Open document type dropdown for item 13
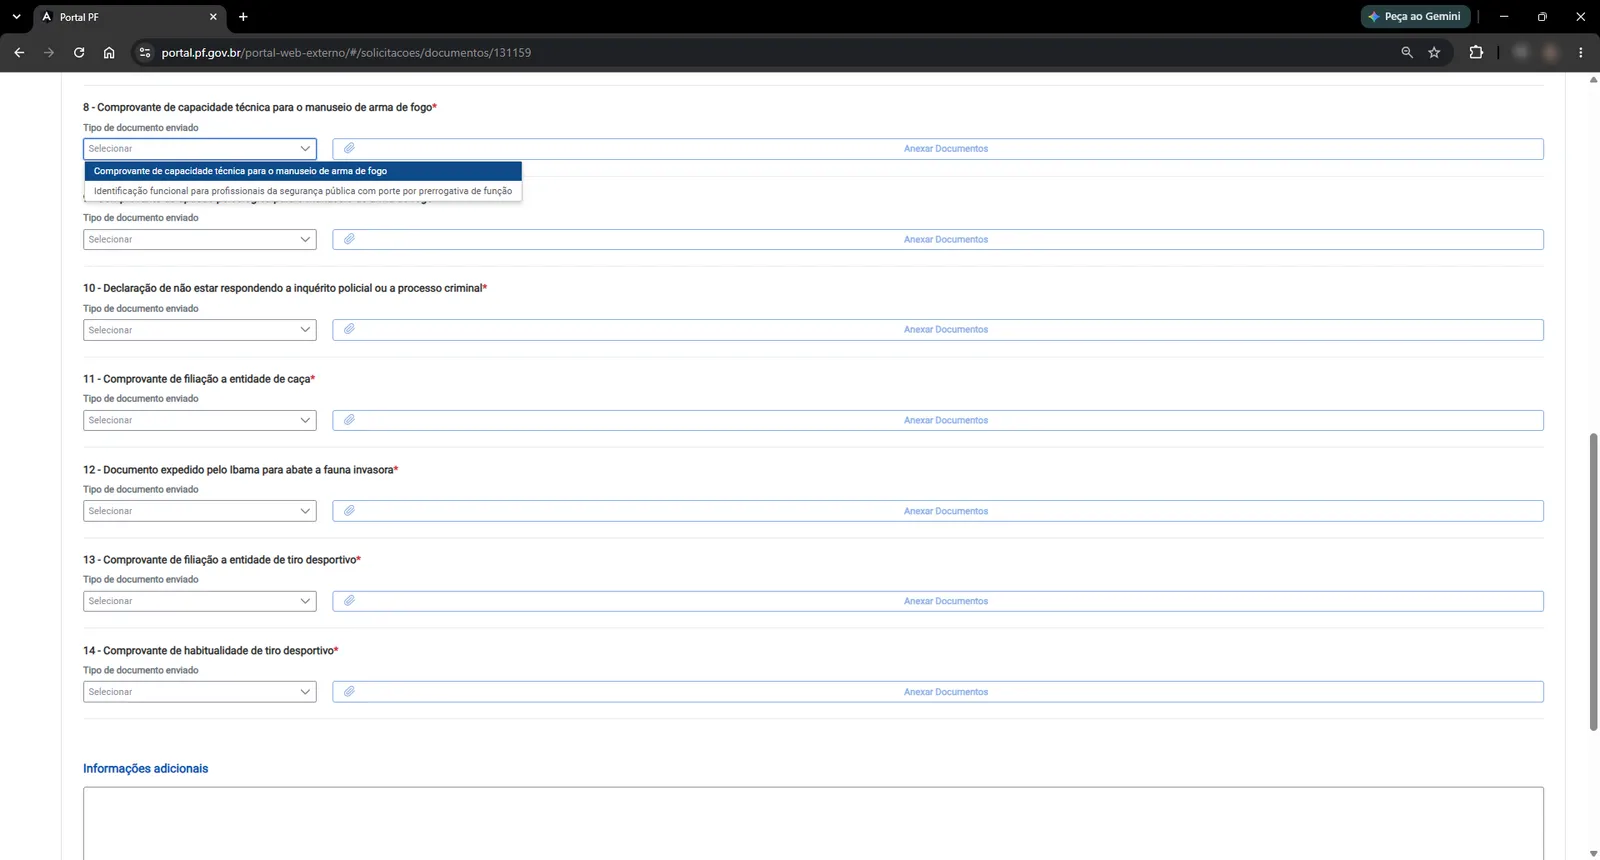The image size is (1600, 860). 200,601
